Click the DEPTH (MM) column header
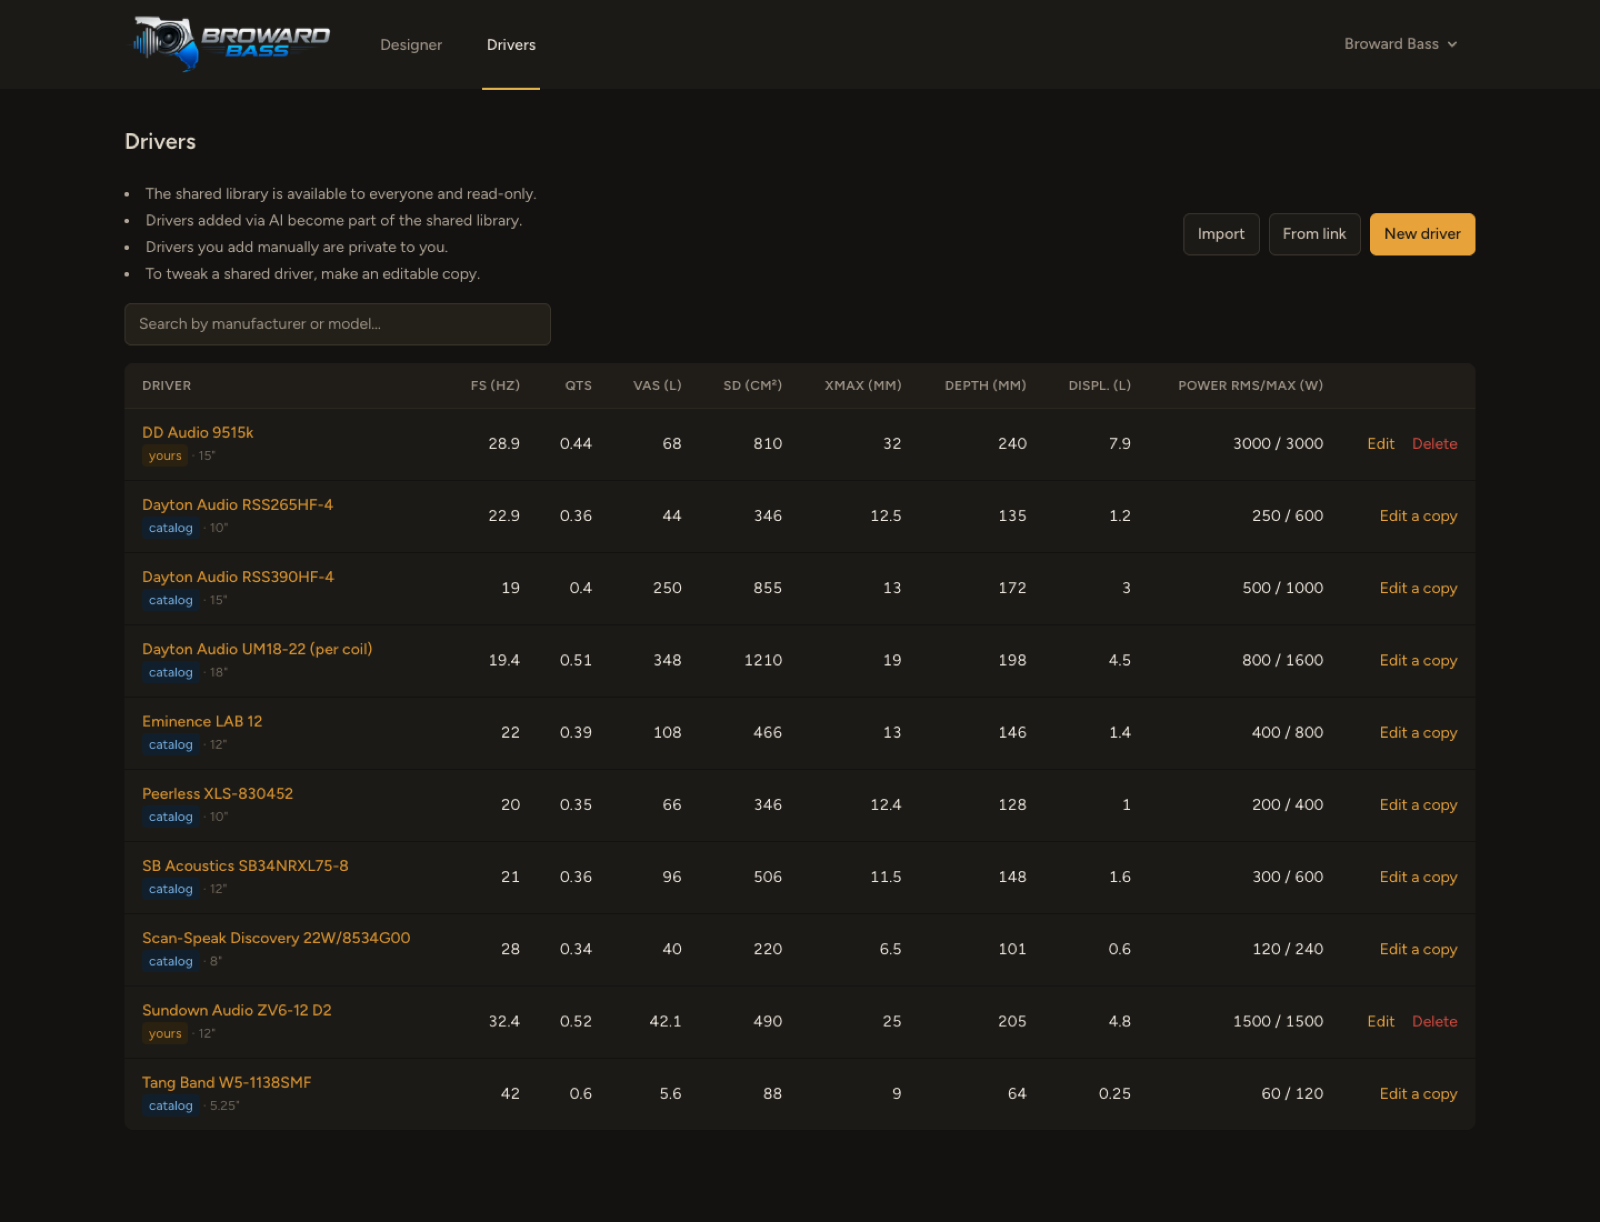 [x=986, y=386]
